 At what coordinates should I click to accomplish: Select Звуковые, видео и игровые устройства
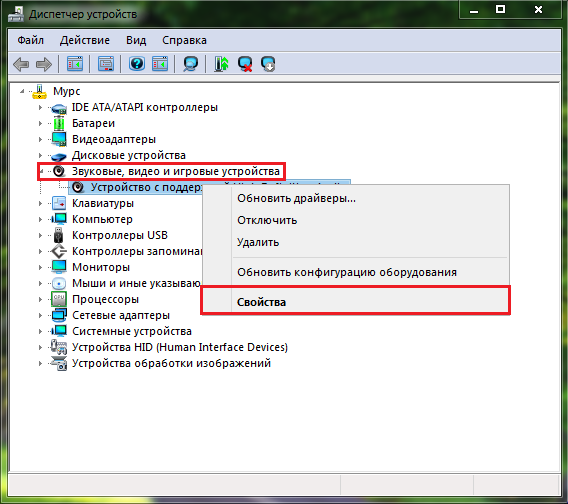[x=176, y=171]
